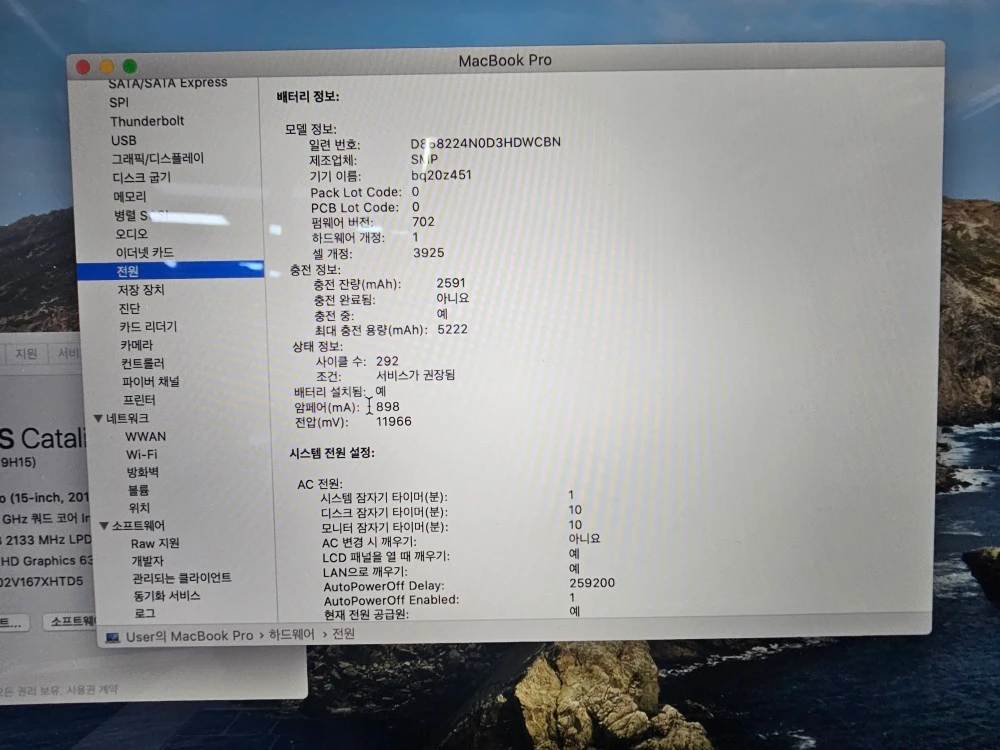
Task: Select 로그 under 소프트웨어
Action: coord(145,613)
